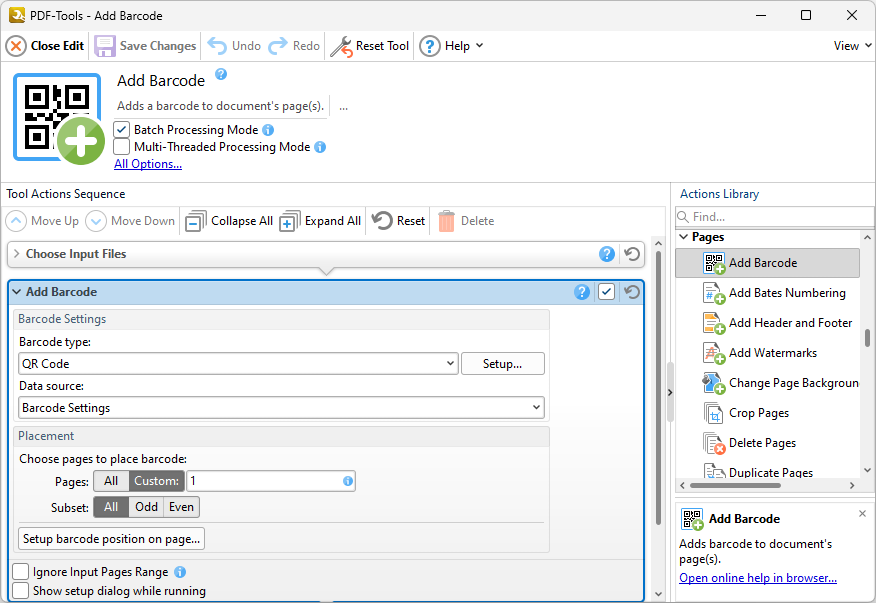876x603 pixels.
Task: Collapse the Actions Library side panel
Action: (x=670, y=392)
